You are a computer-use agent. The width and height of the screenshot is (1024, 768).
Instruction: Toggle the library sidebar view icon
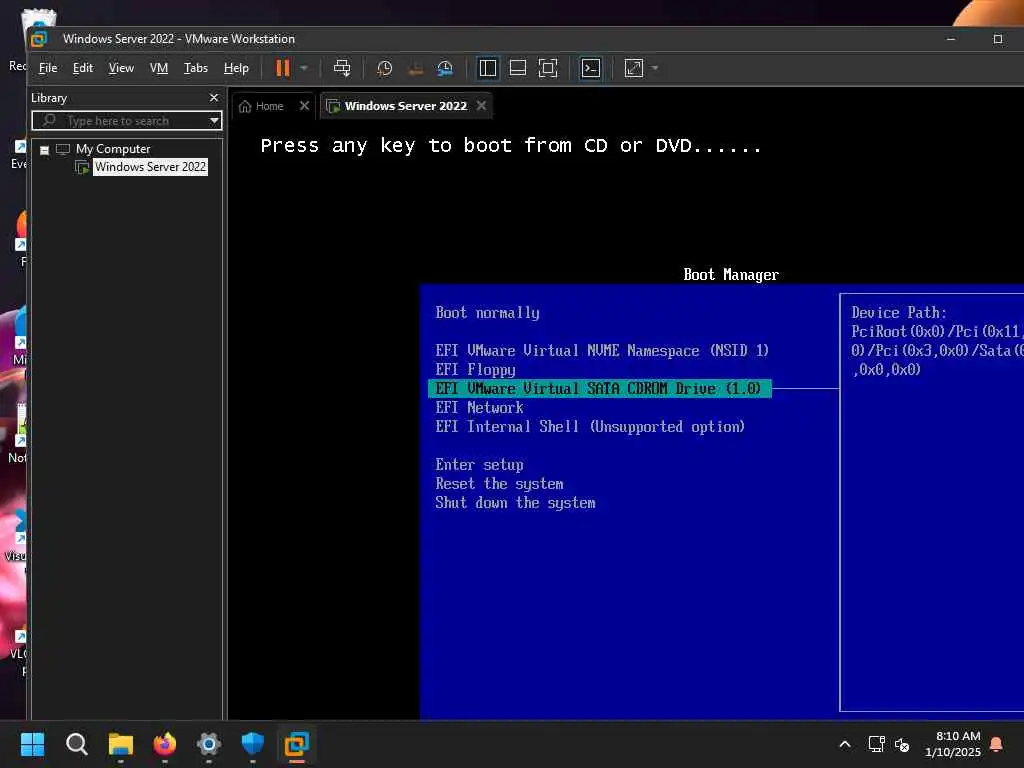(487, 68)
